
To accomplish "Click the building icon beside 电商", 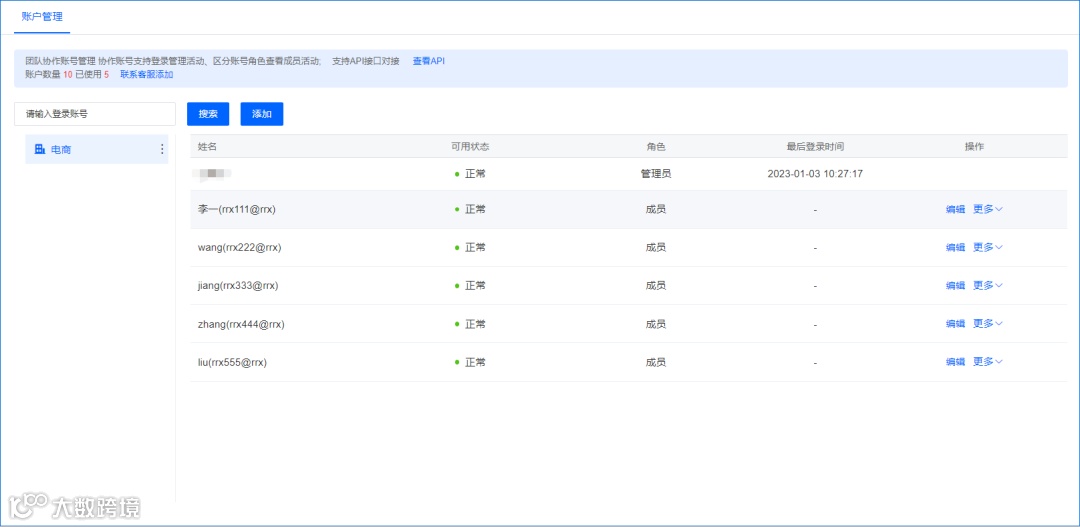I will coord(40,149).
